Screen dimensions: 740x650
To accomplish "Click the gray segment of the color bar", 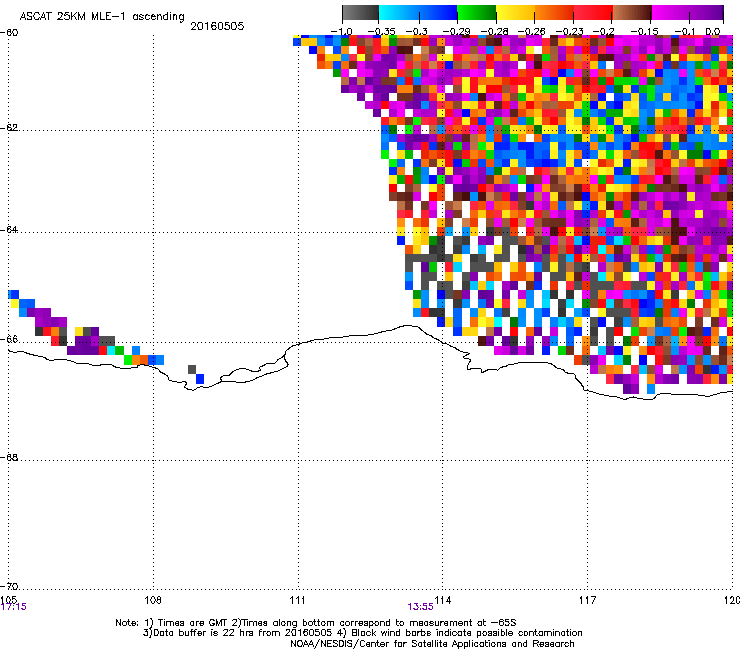I will pos(361,13).
